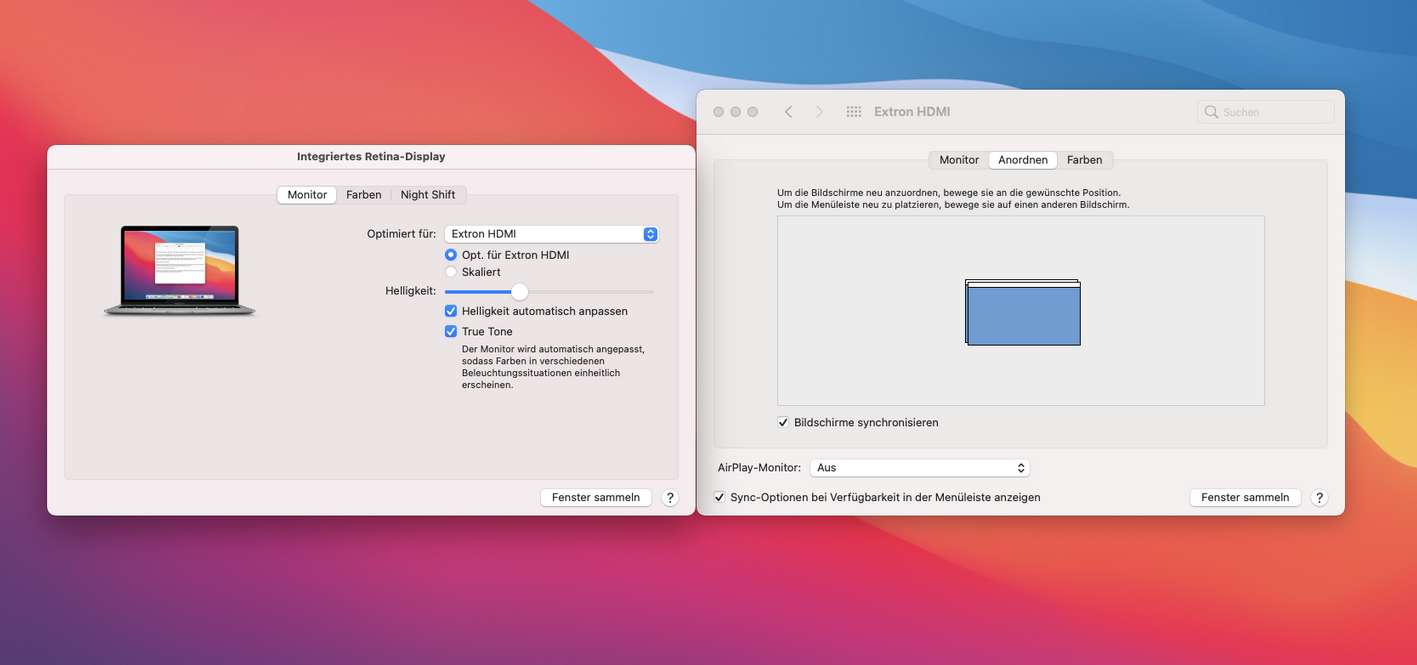Open the 'Optimiert für' Extron HDMI dropdown
1417x665 pixels.
coord(551,234)
